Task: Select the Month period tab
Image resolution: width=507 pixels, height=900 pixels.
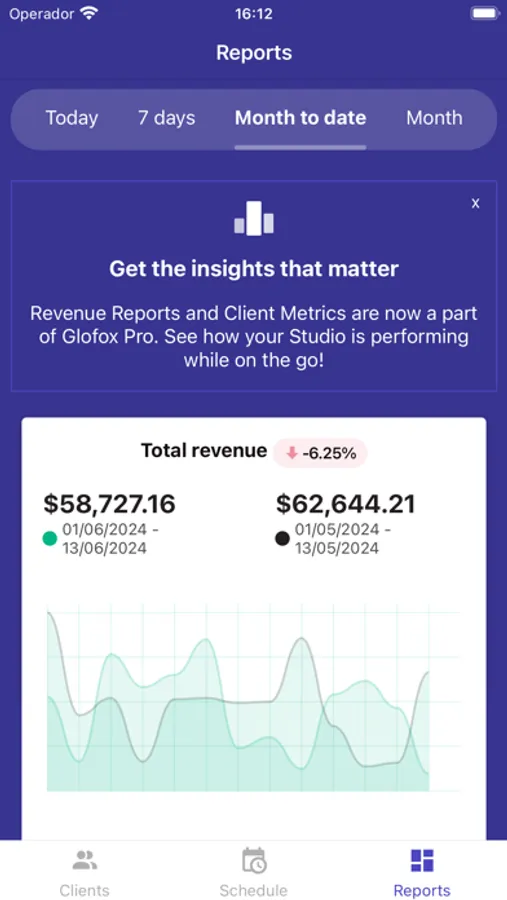Action: click(x=434, y=118)
